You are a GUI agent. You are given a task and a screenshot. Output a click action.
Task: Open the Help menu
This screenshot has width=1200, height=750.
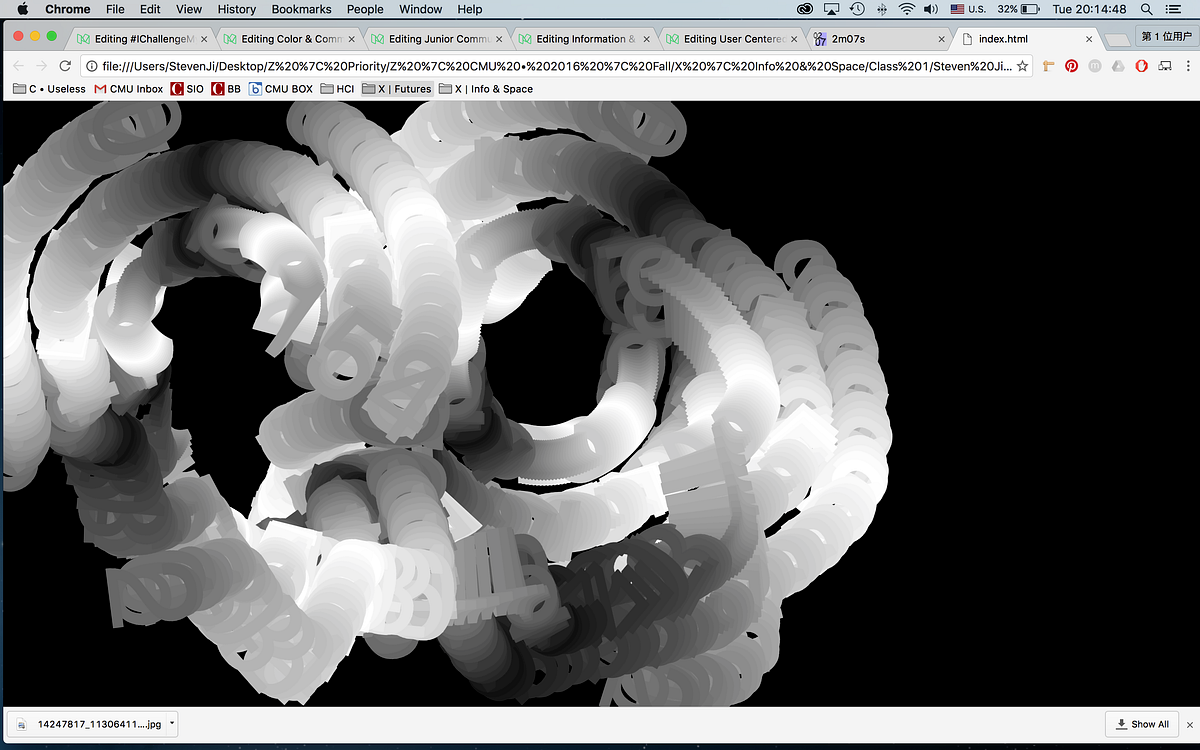click(470, 9)
